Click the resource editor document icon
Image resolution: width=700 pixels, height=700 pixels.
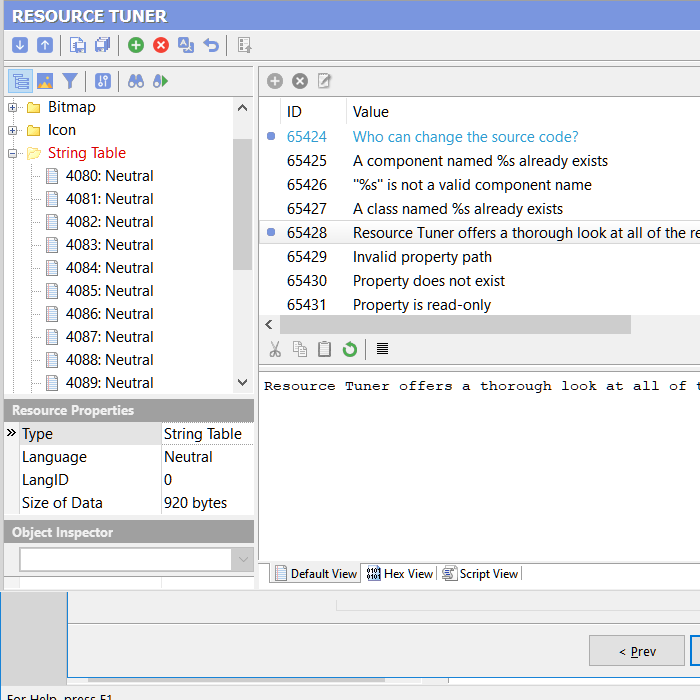(244, 45)
